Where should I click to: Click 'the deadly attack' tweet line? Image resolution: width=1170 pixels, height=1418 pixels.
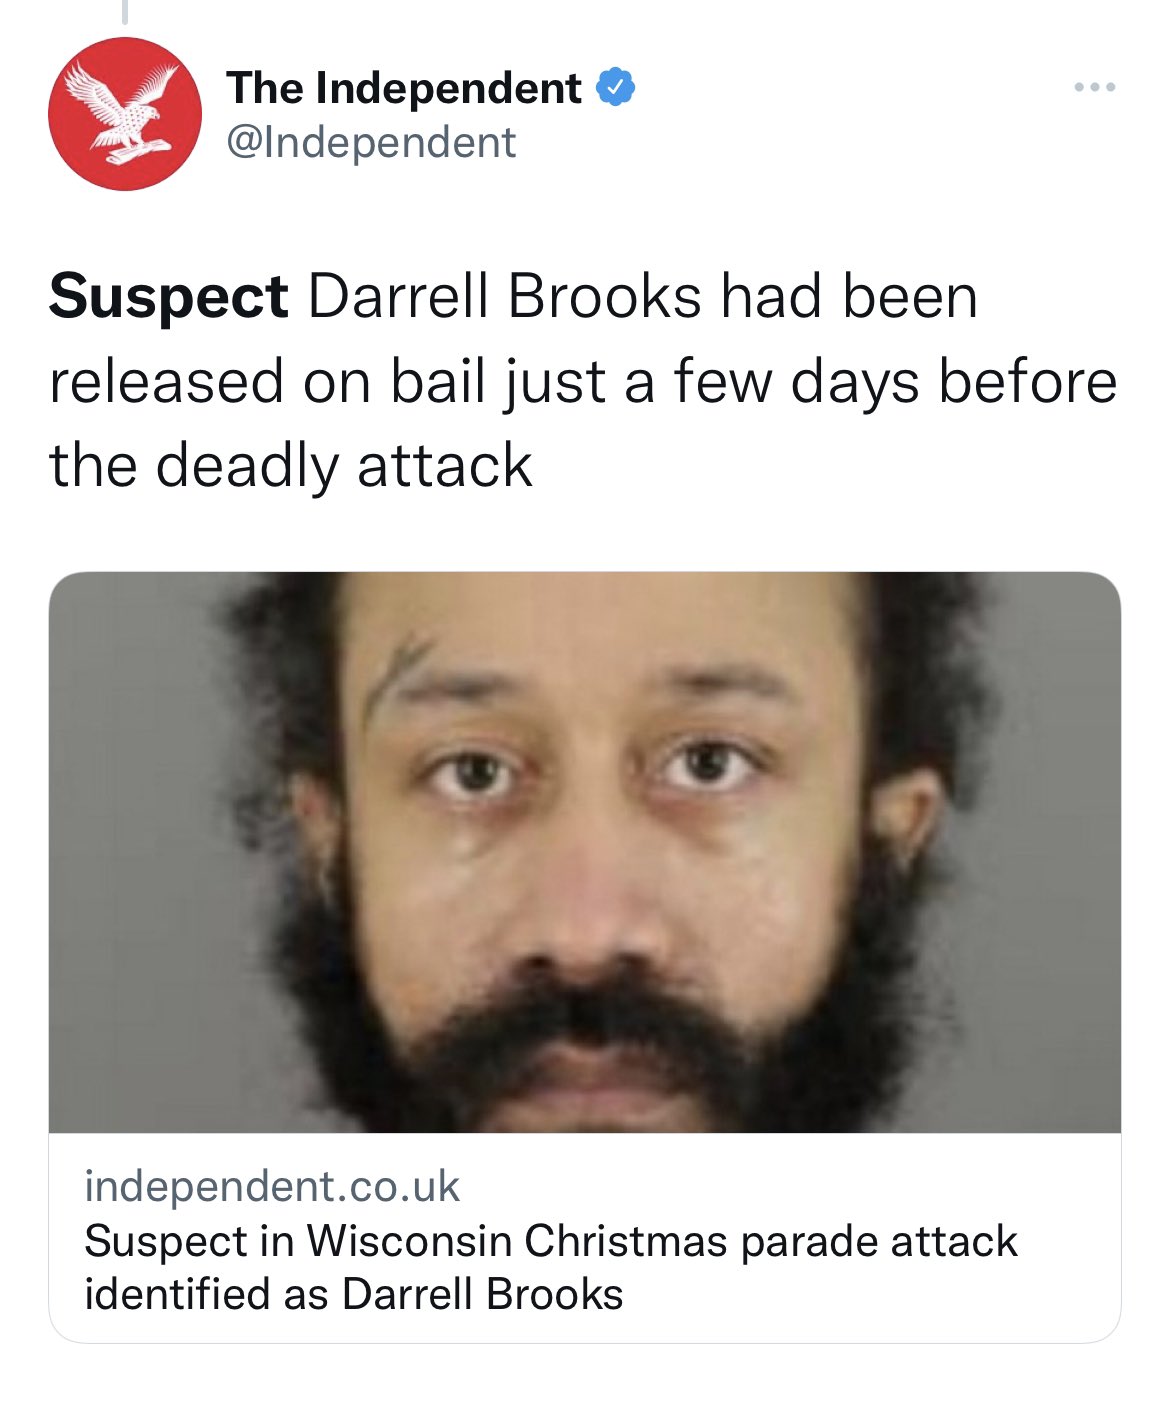click(x=291, y=465)
